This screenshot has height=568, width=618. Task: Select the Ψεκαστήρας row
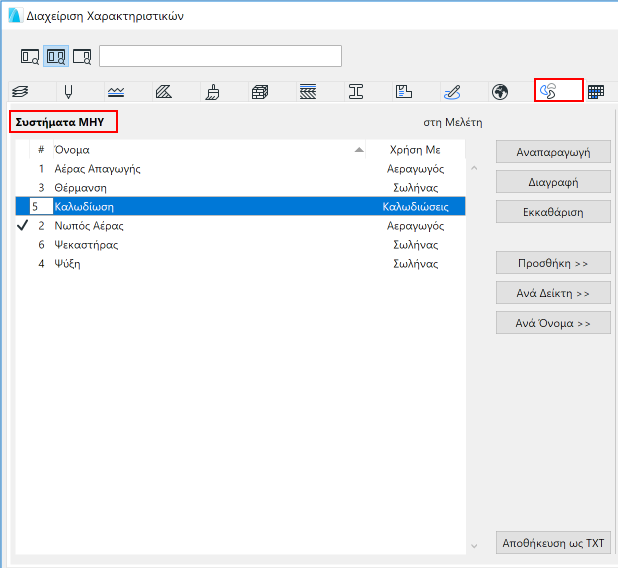[x=240, y=244]
